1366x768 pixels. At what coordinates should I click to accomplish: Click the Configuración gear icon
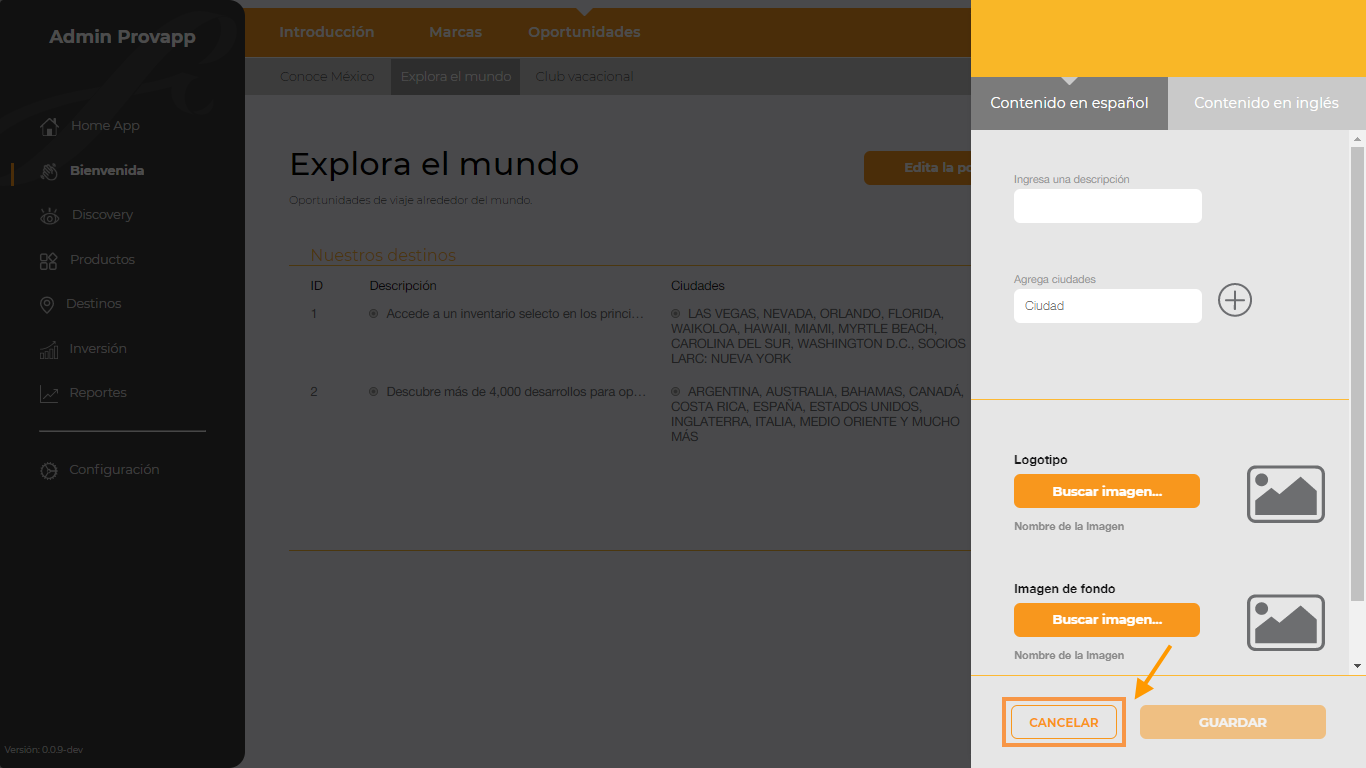(x=48, y=471)
